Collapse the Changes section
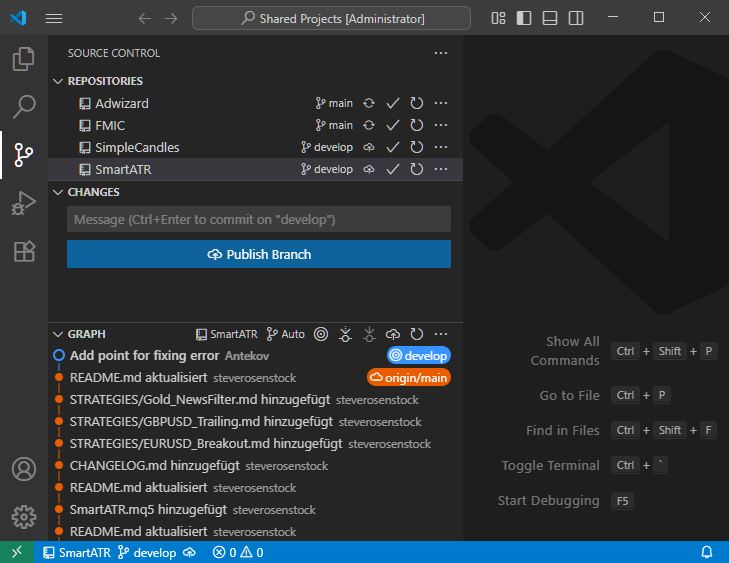This screenshot has width=729, height=563. coord(58,192)
